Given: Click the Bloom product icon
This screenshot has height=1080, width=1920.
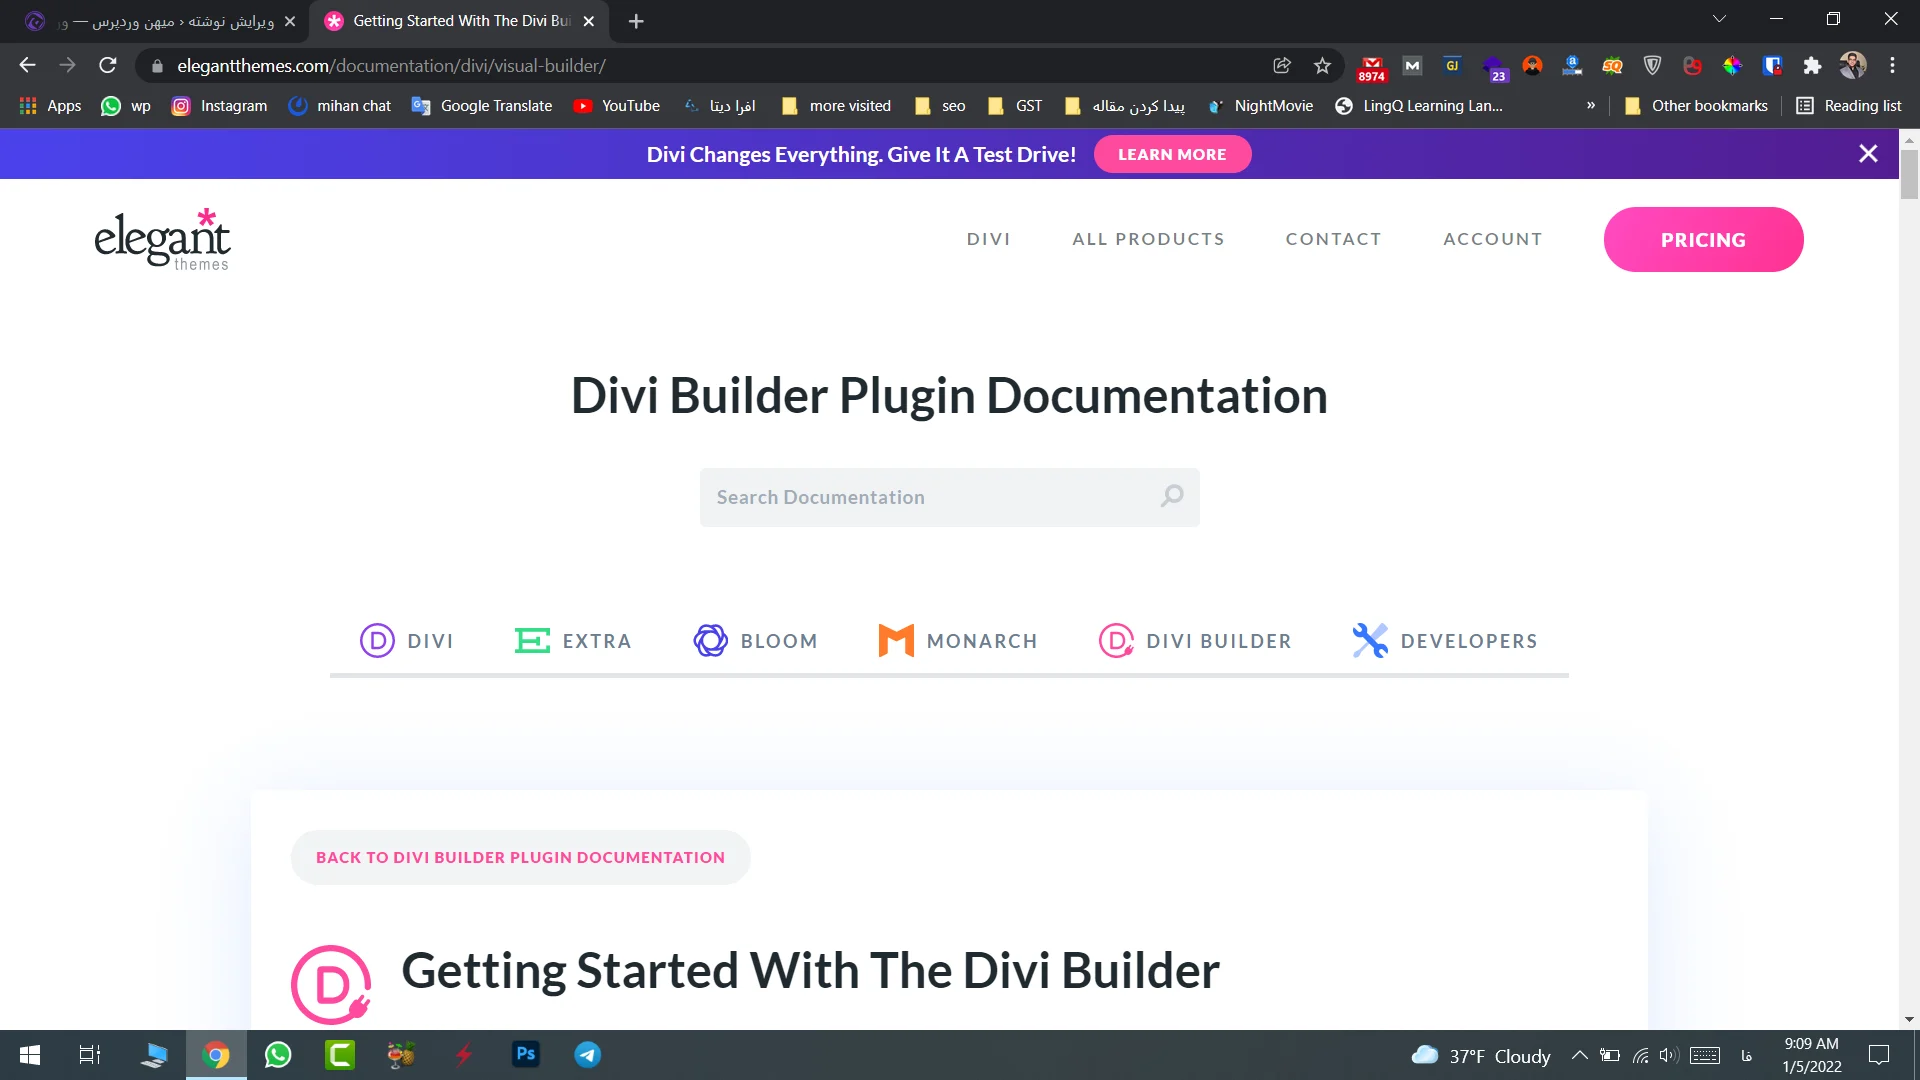Looking at the screenshot, I should point(709,640).
